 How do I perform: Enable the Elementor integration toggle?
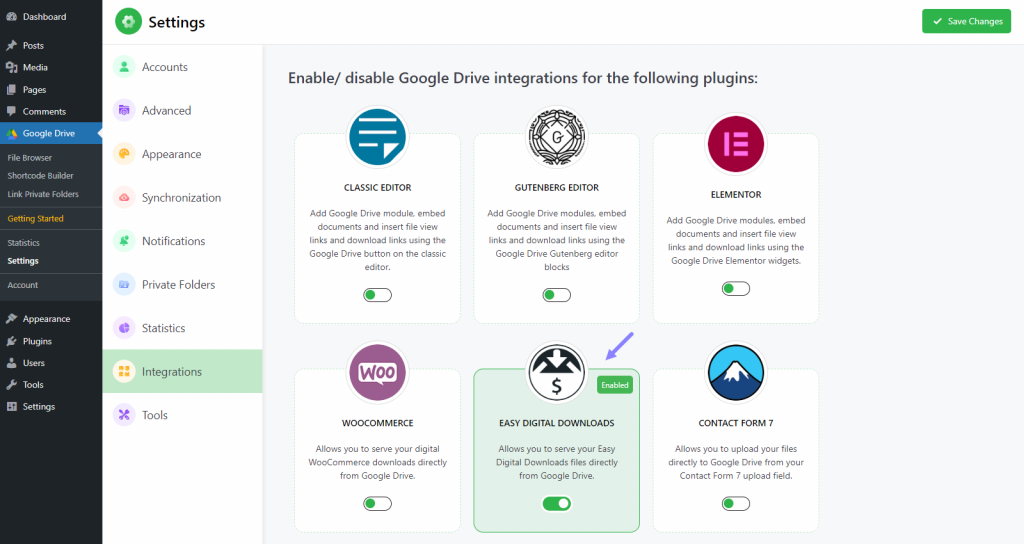coord(735,289)
